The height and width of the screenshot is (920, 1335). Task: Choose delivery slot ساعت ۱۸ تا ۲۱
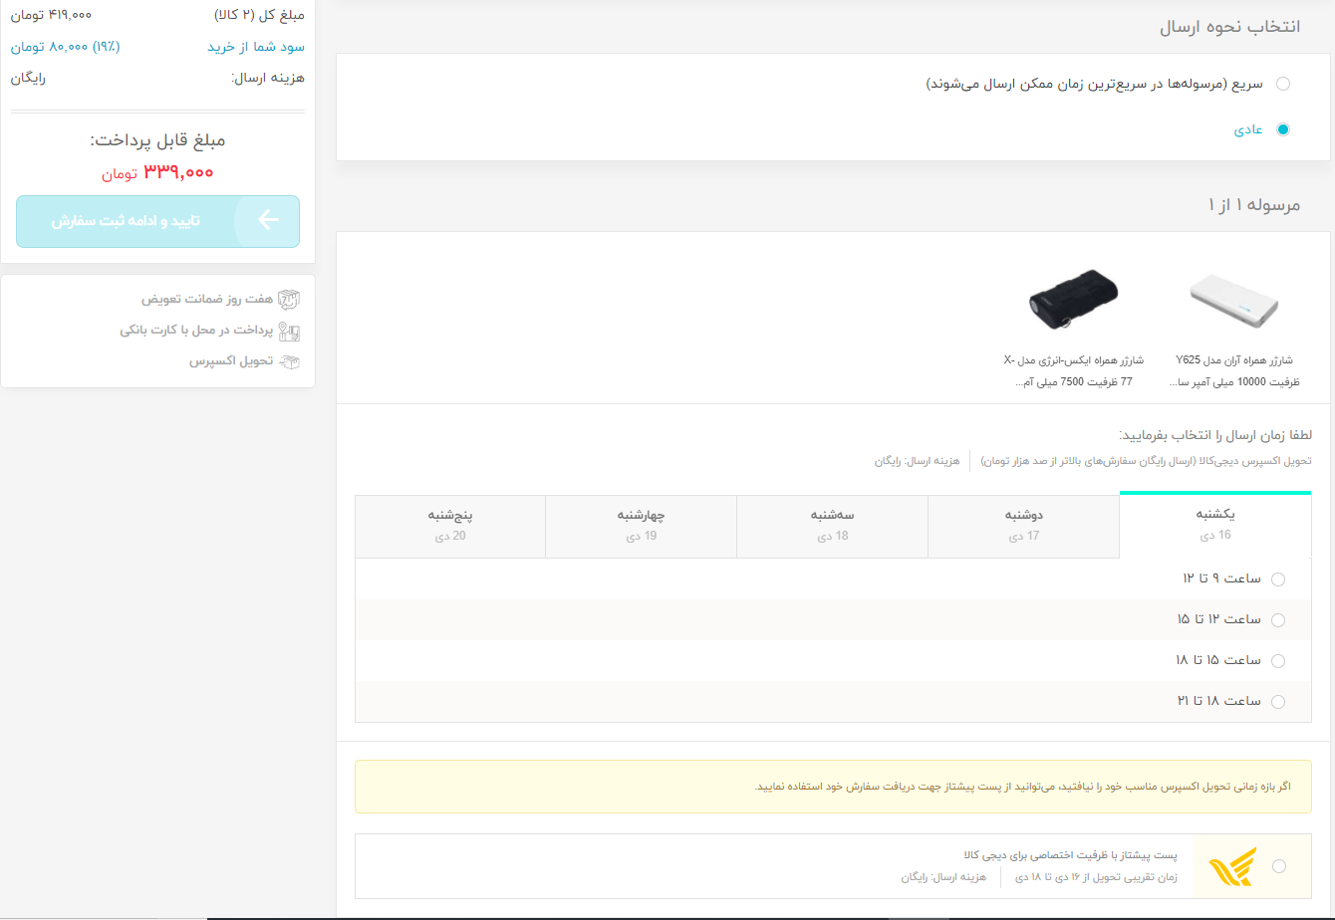tap(1277, 702)
